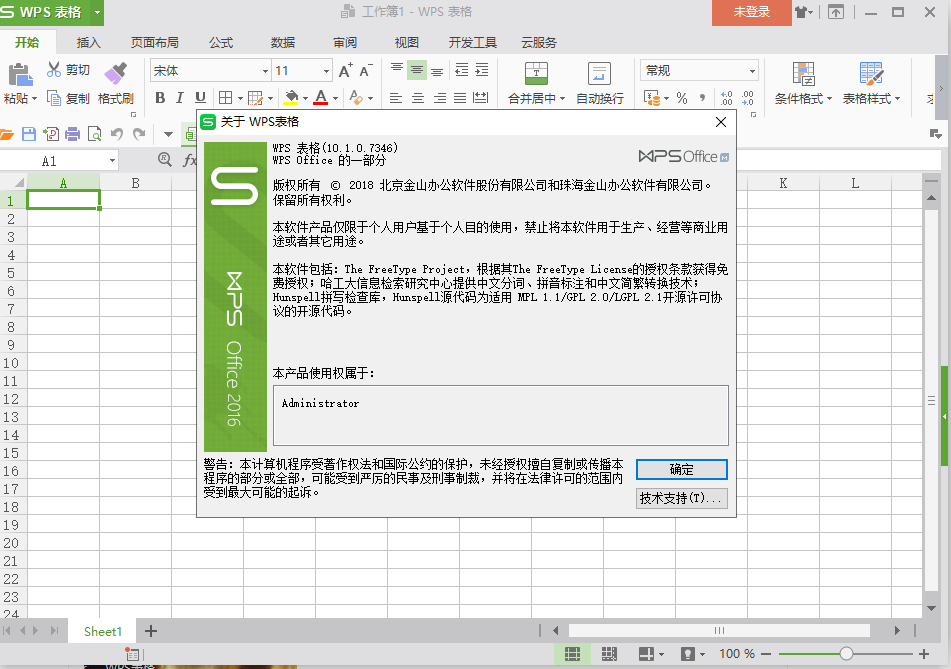Increase indent in the alignment group
The width and height of the screenshot is (951, 669).
[482, 70]
